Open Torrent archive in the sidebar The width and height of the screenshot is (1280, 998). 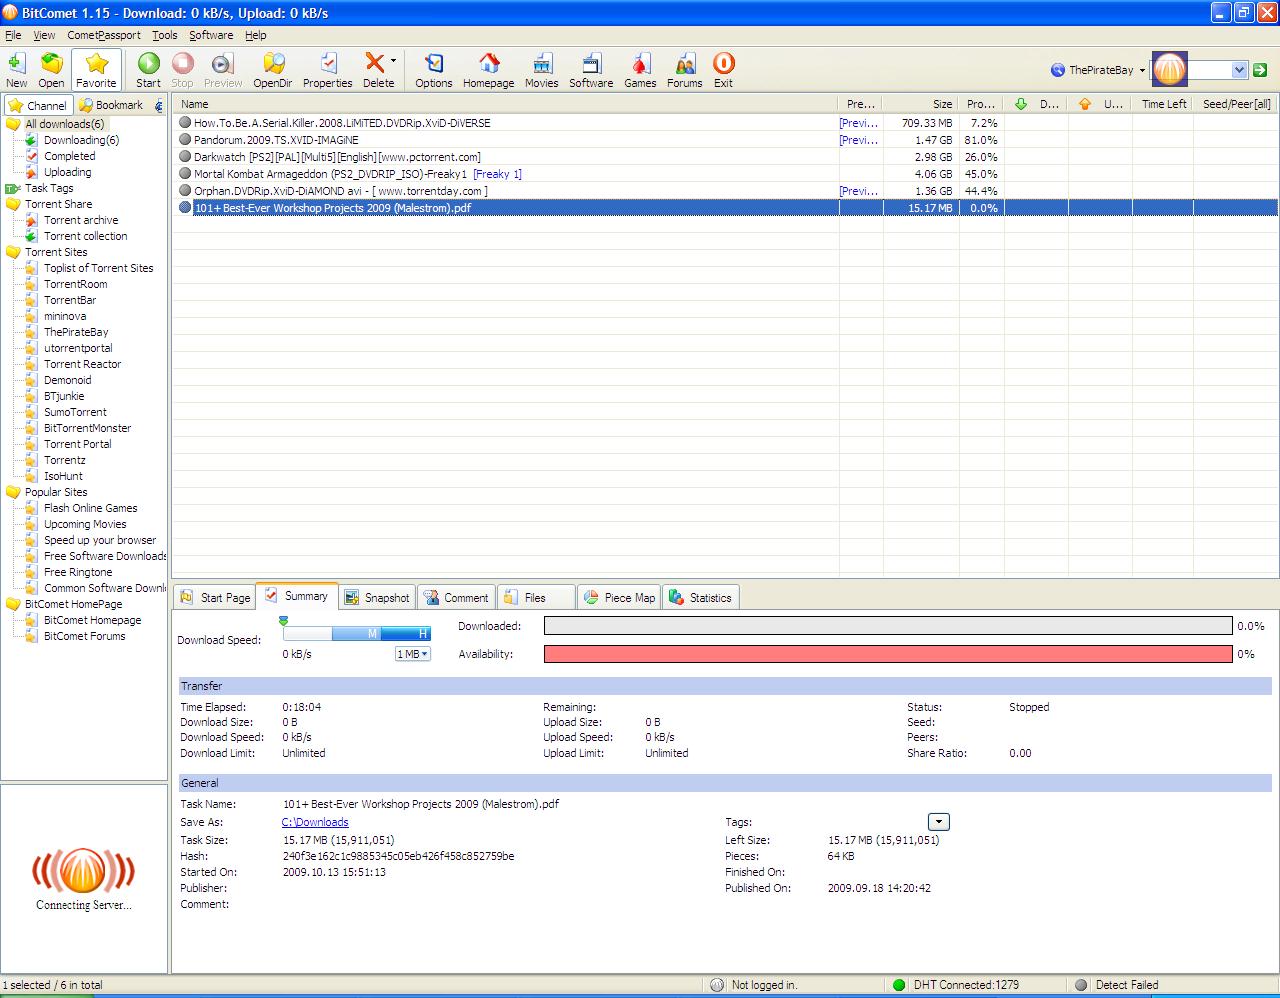click(81, 220)
